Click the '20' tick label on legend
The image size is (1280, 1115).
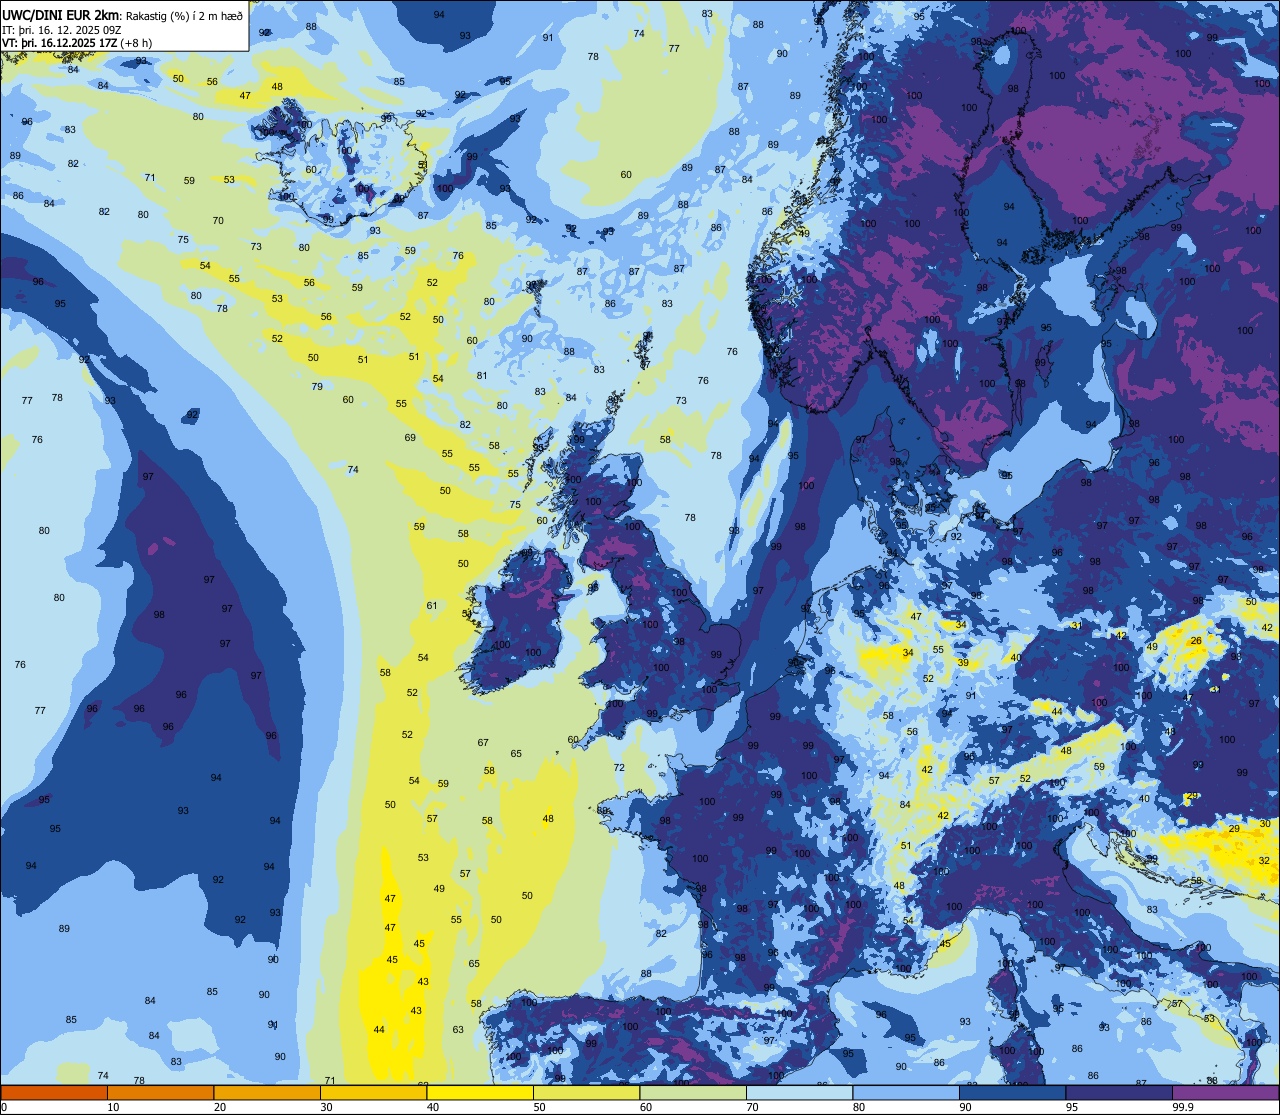coord(220,1107)
